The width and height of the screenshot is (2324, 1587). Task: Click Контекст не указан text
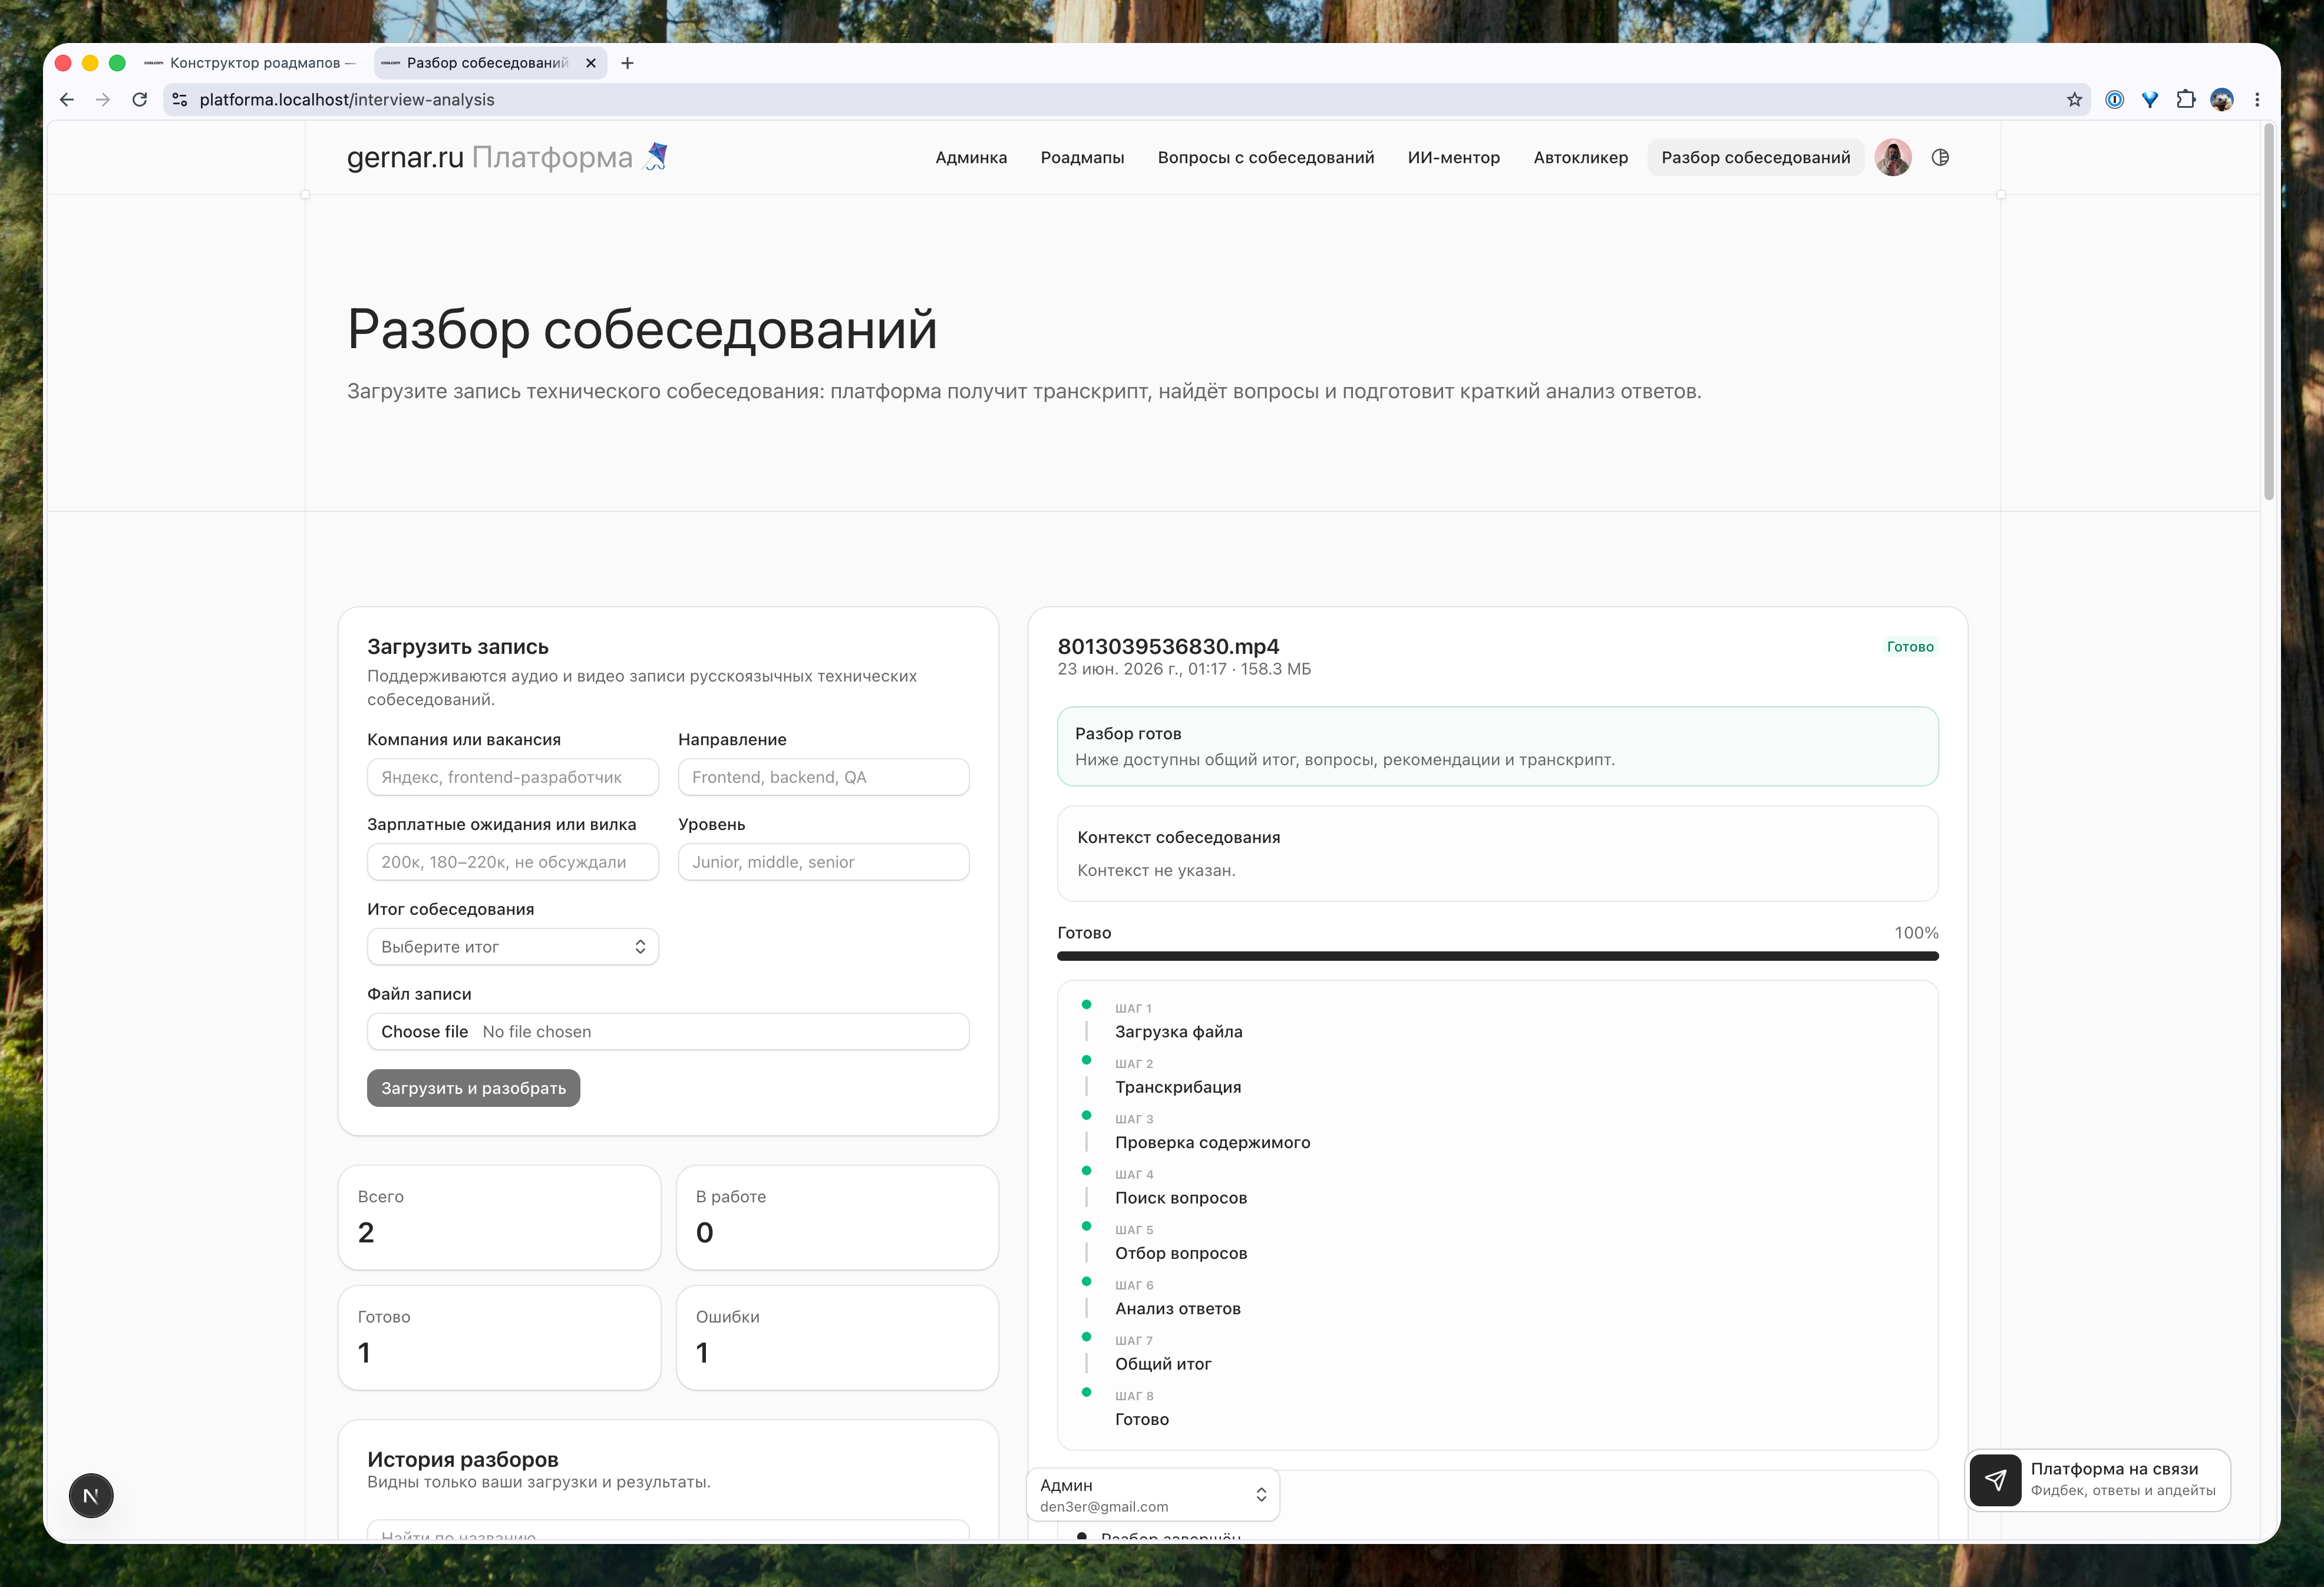1156,871
